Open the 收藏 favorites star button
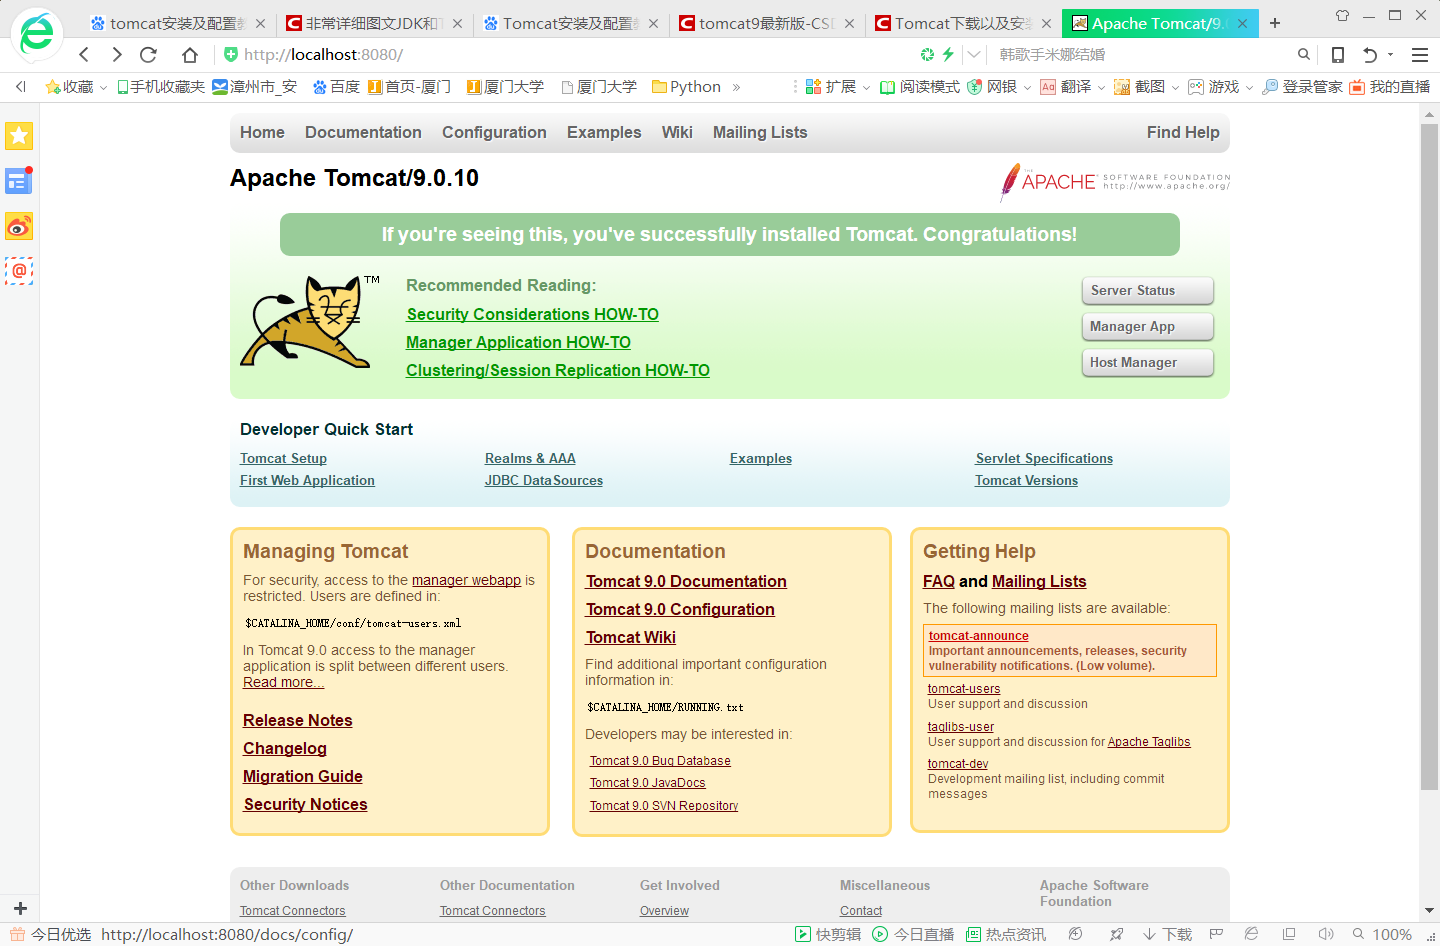Screen dimensions: 1440x946 [69, 87]
